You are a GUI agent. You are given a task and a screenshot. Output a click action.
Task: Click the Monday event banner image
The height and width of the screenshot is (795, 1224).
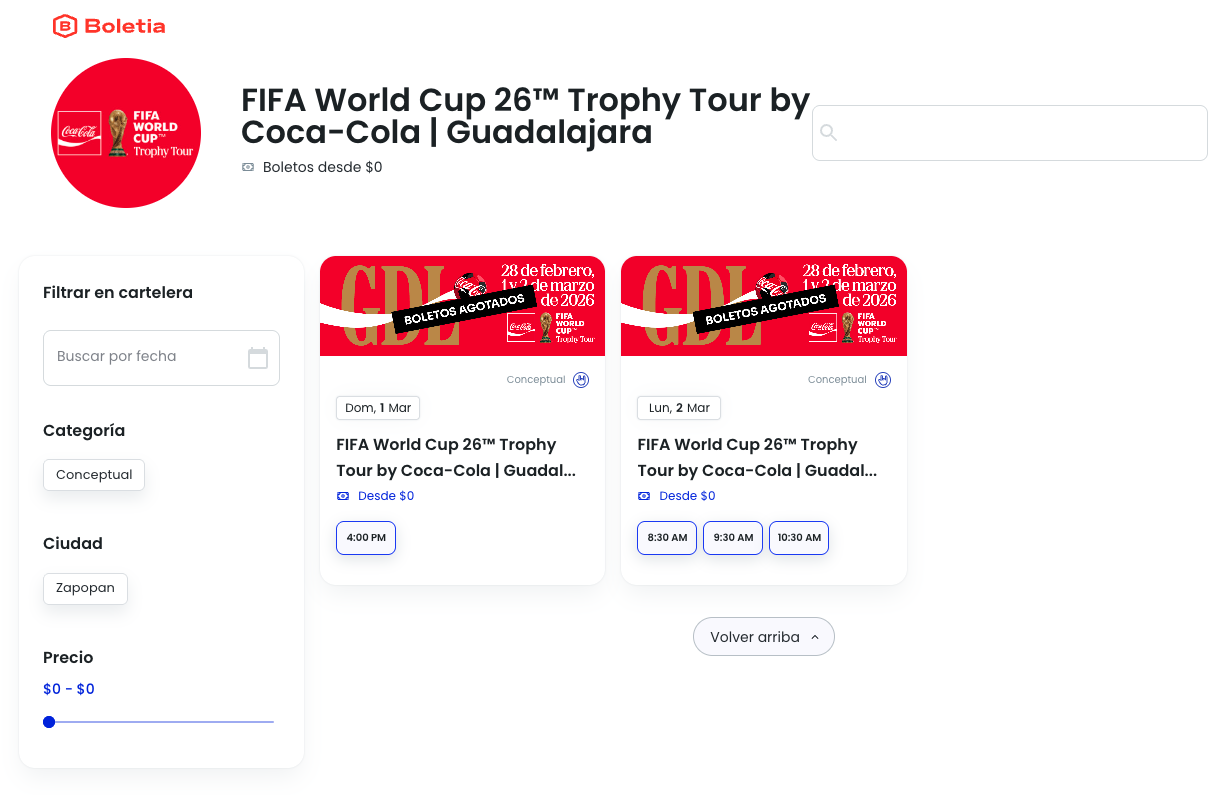coord(763,306)
